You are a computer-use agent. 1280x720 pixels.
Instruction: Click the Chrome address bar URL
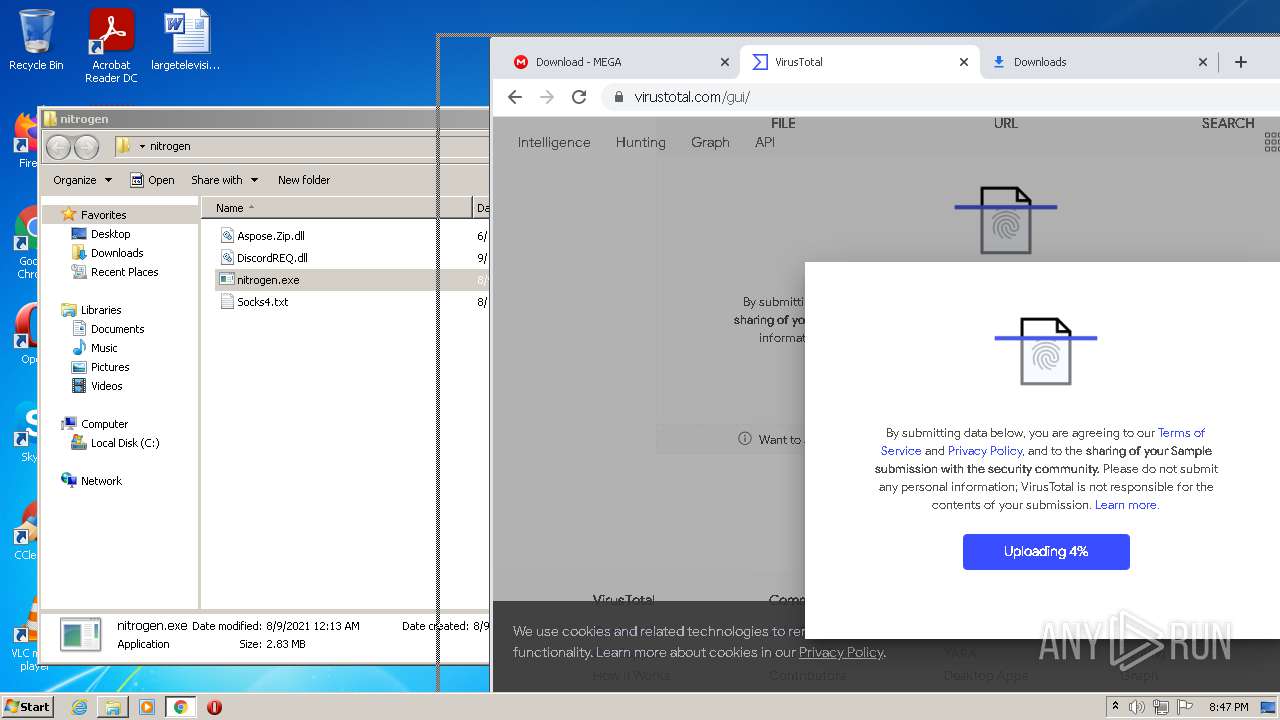pyautogui.click(x=692, y=97)
